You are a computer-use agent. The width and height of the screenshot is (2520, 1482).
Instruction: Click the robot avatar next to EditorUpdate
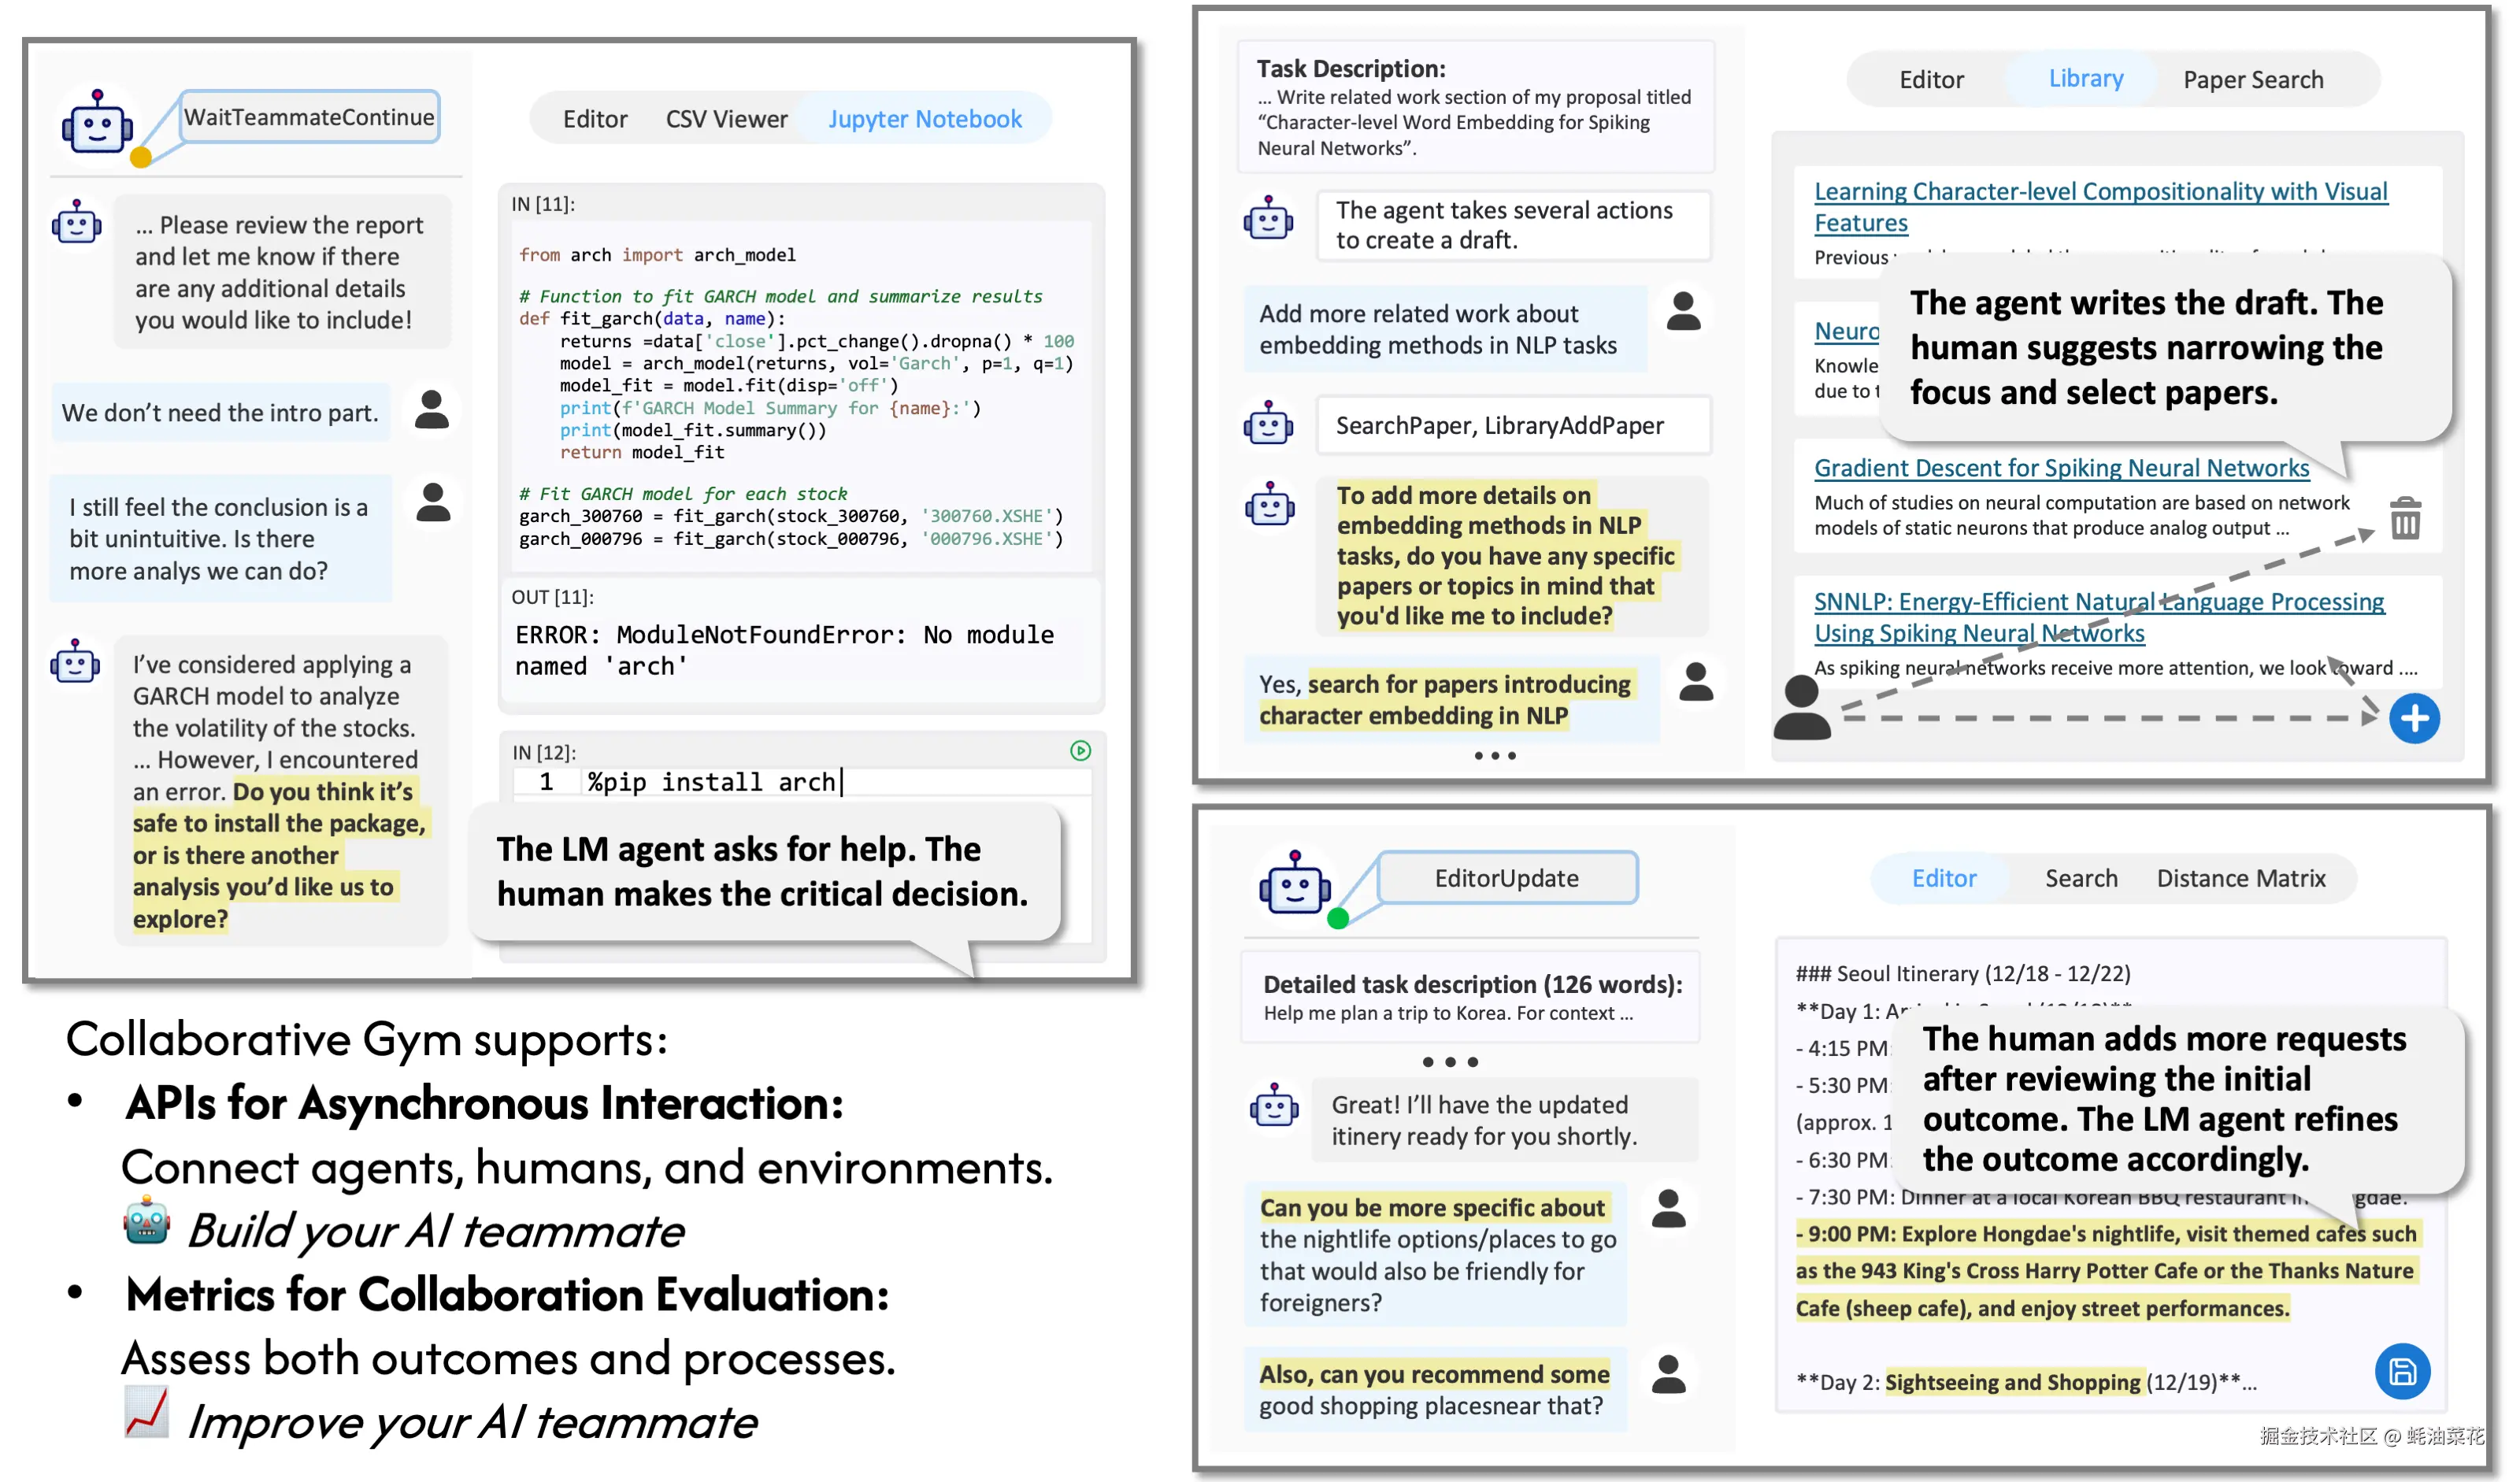point(1294,883)
